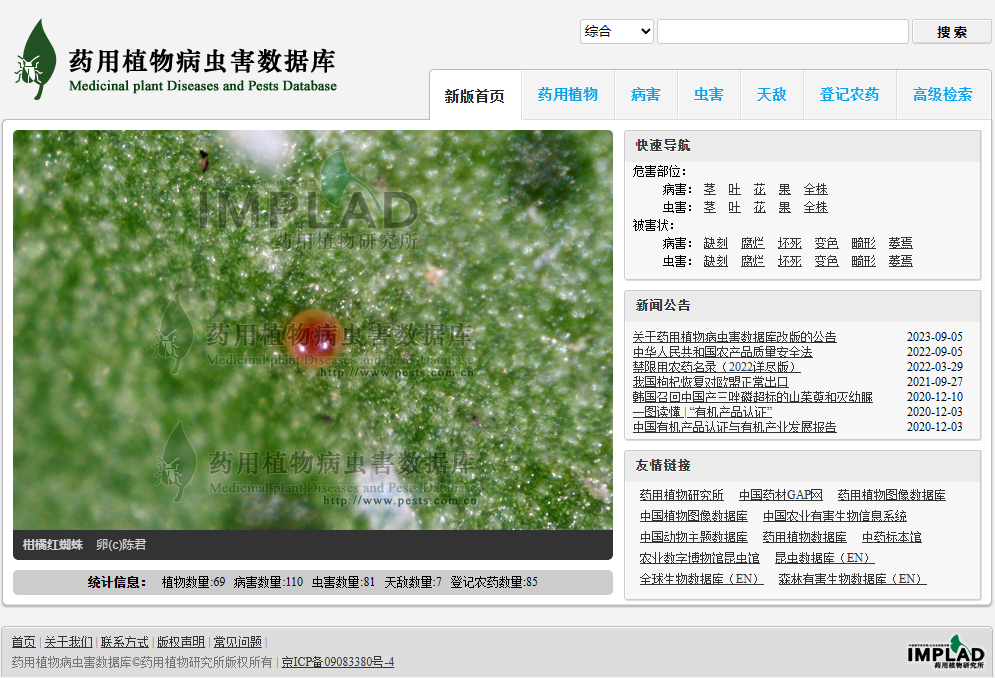Click the 柑橘红蜘蛛 caption under the photo
Image resolution: width=995 pixels, height=678 pixels.
pos(53,545)
